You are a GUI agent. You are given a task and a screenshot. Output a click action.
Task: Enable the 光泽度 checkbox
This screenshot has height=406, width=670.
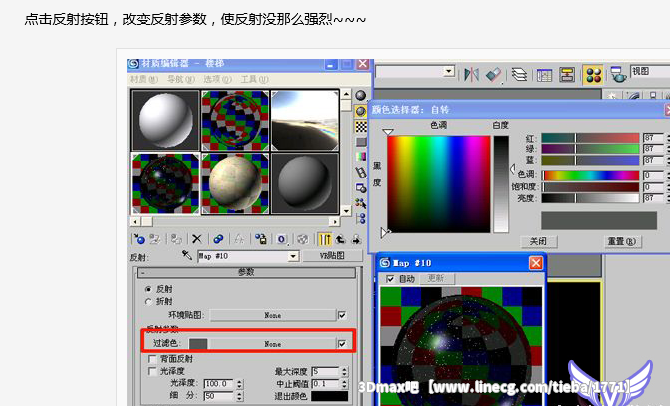coord(152,371)
